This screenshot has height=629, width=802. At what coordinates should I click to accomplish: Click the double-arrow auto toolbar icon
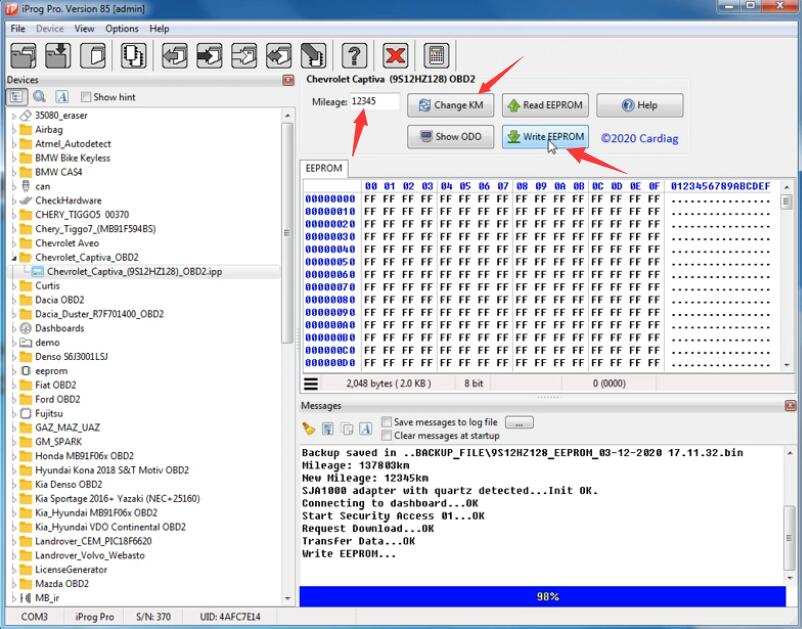279,55
